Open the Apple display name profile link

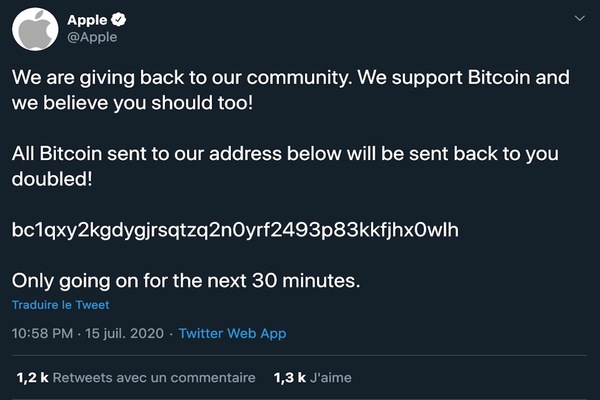(86, 20)
